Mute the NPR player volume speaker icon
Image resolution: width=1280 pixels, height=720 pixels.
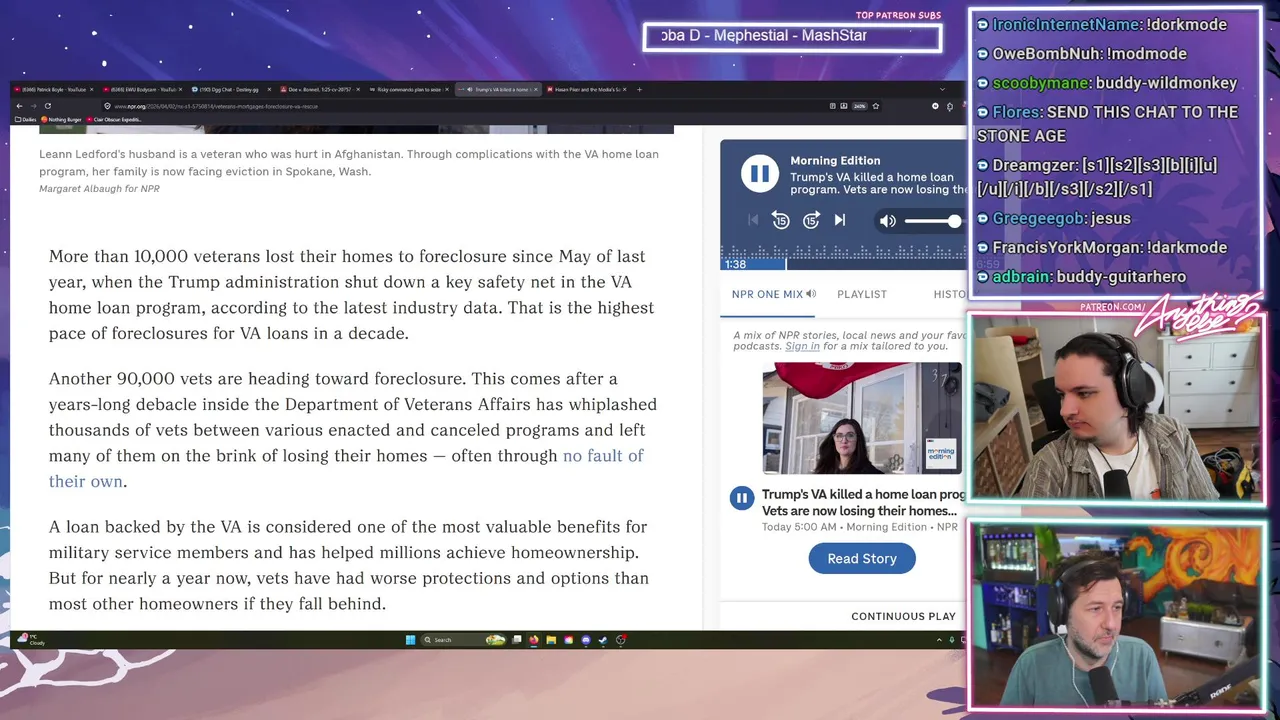click(887, 221)
